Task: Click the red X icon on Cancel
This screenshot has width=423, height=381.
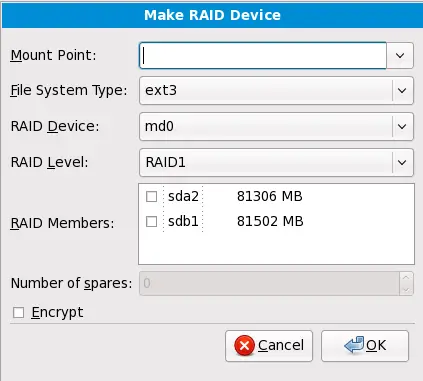Action: pos(245,345)
